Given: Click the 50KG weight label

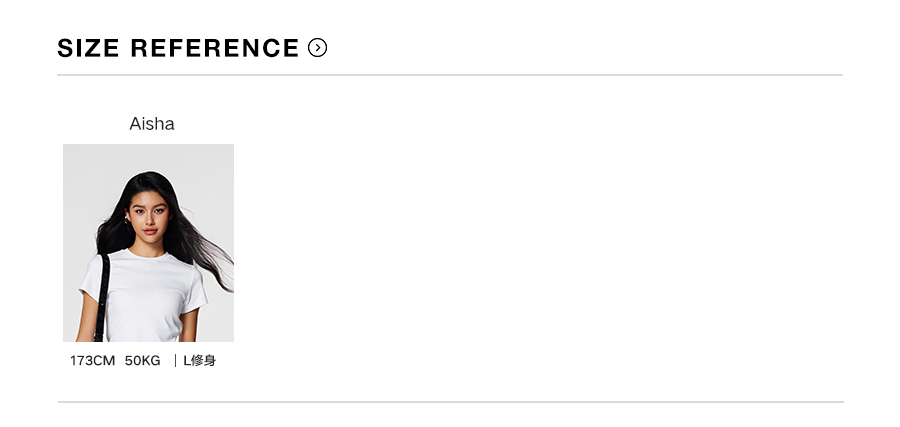Looking at the screenshot, I should [x=142, y=361].
